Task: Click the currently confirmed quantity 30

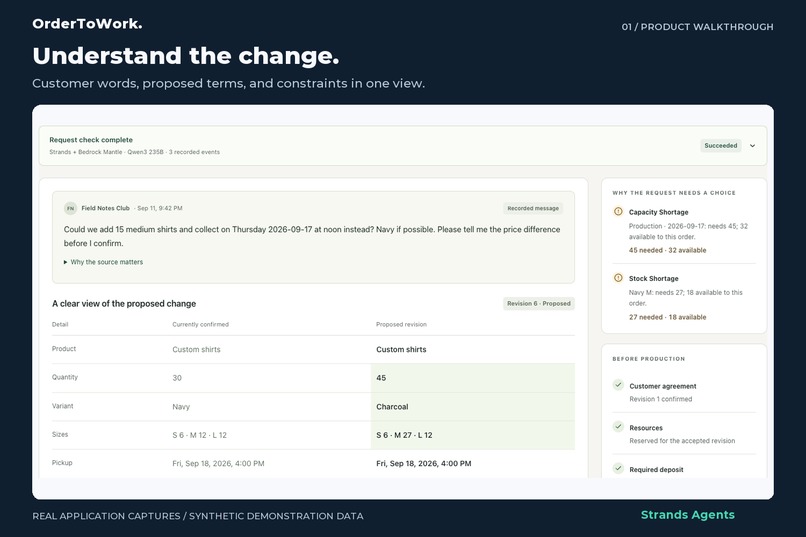Action: point(177,378)
